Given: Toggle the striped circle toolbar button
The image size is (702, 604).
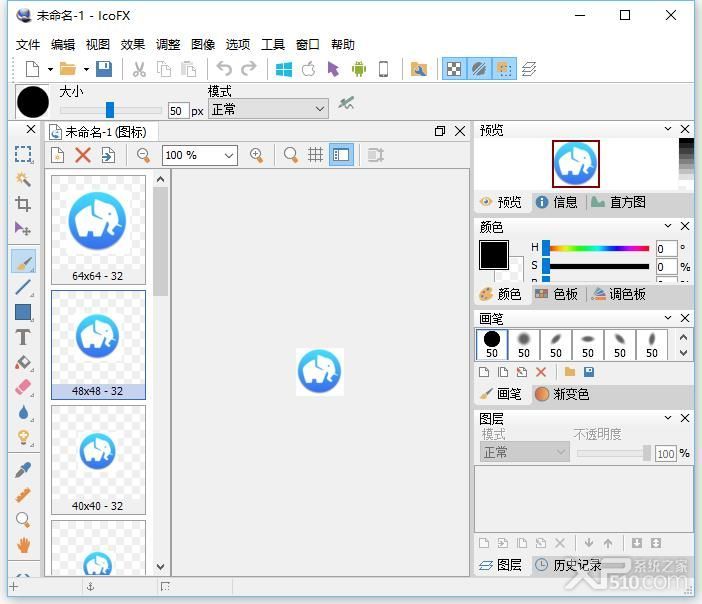Looking at the screenshot, I should pos(479,69).
